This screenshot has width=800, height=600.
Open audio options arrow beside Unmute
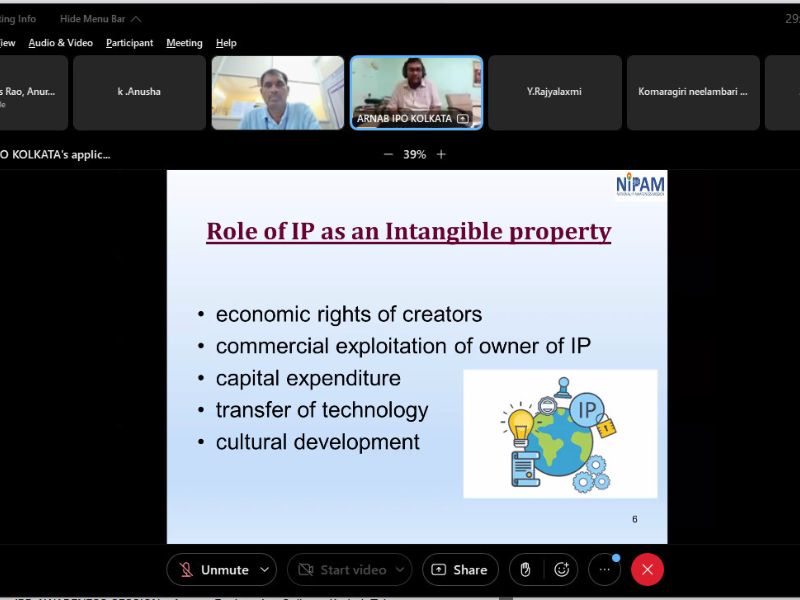pos(264,569)
